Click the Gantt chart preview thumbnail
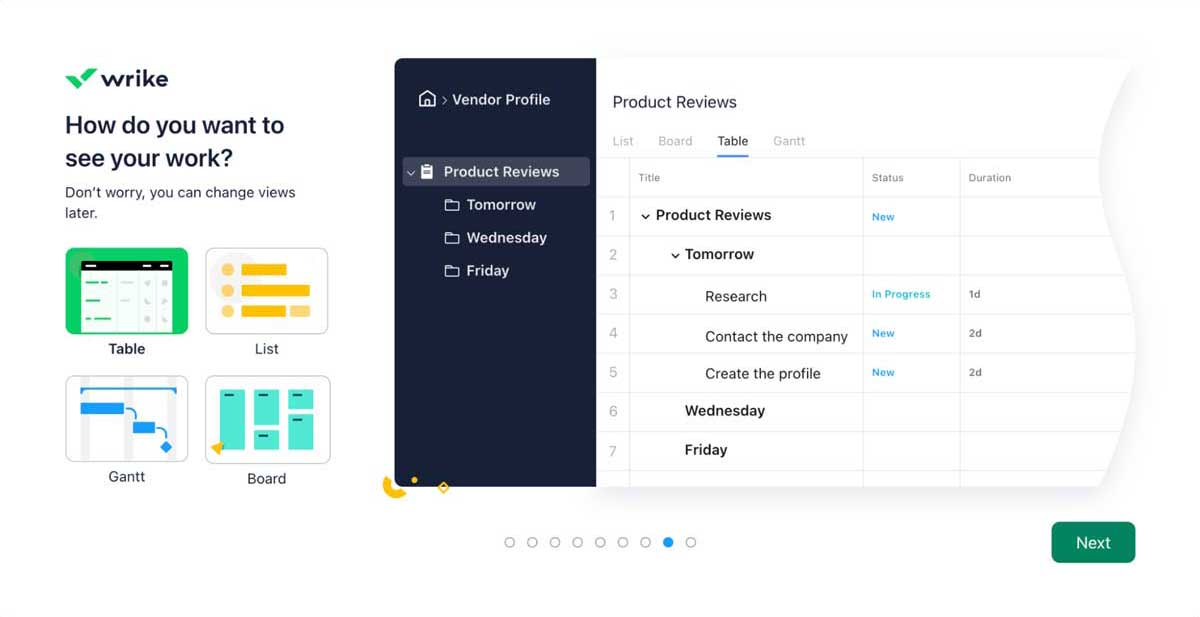The width and height of the screenshot is (1200, 617). tap(126, 418)
